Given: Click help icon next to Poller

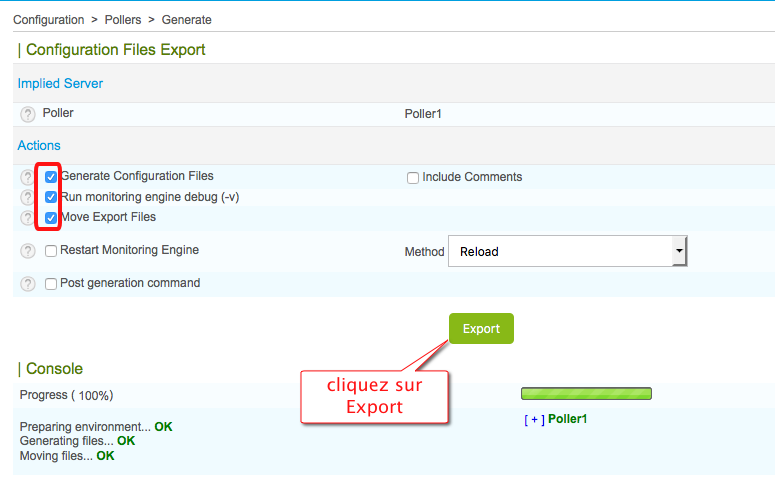Looking at the screenshot, I should click(28, 115).
